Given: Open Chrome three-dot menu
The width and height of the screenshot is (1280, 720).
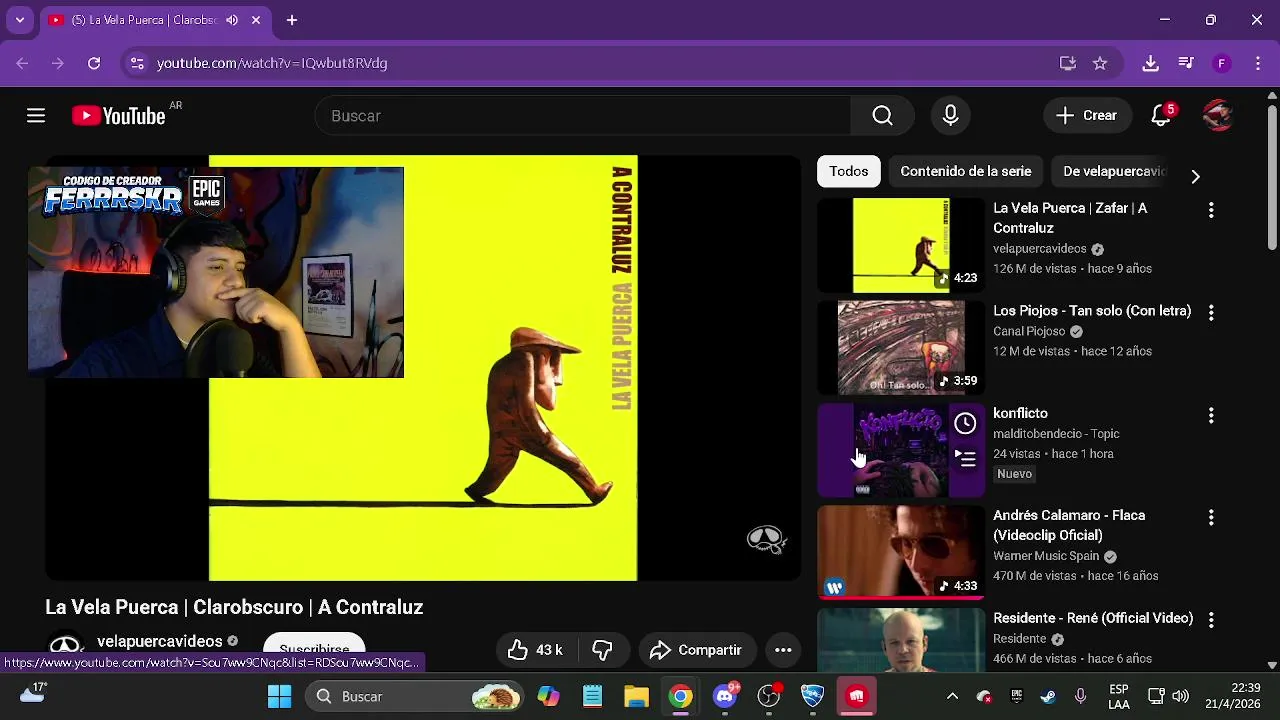Looking at the screenshot, I should 1257,63.
